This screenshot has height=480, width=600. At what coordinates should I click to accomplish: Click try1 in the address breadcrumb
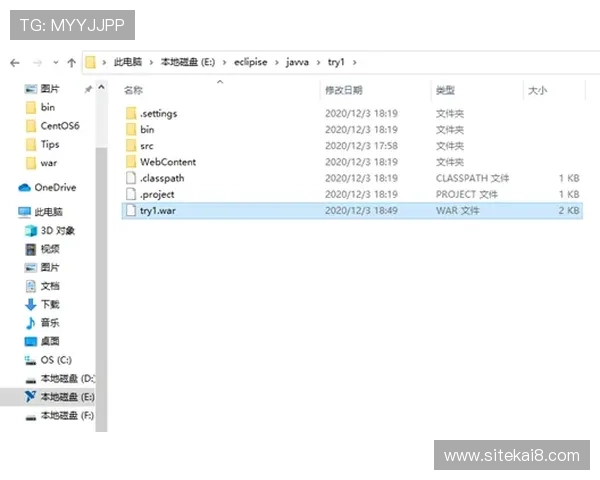(x=336, y=62)
